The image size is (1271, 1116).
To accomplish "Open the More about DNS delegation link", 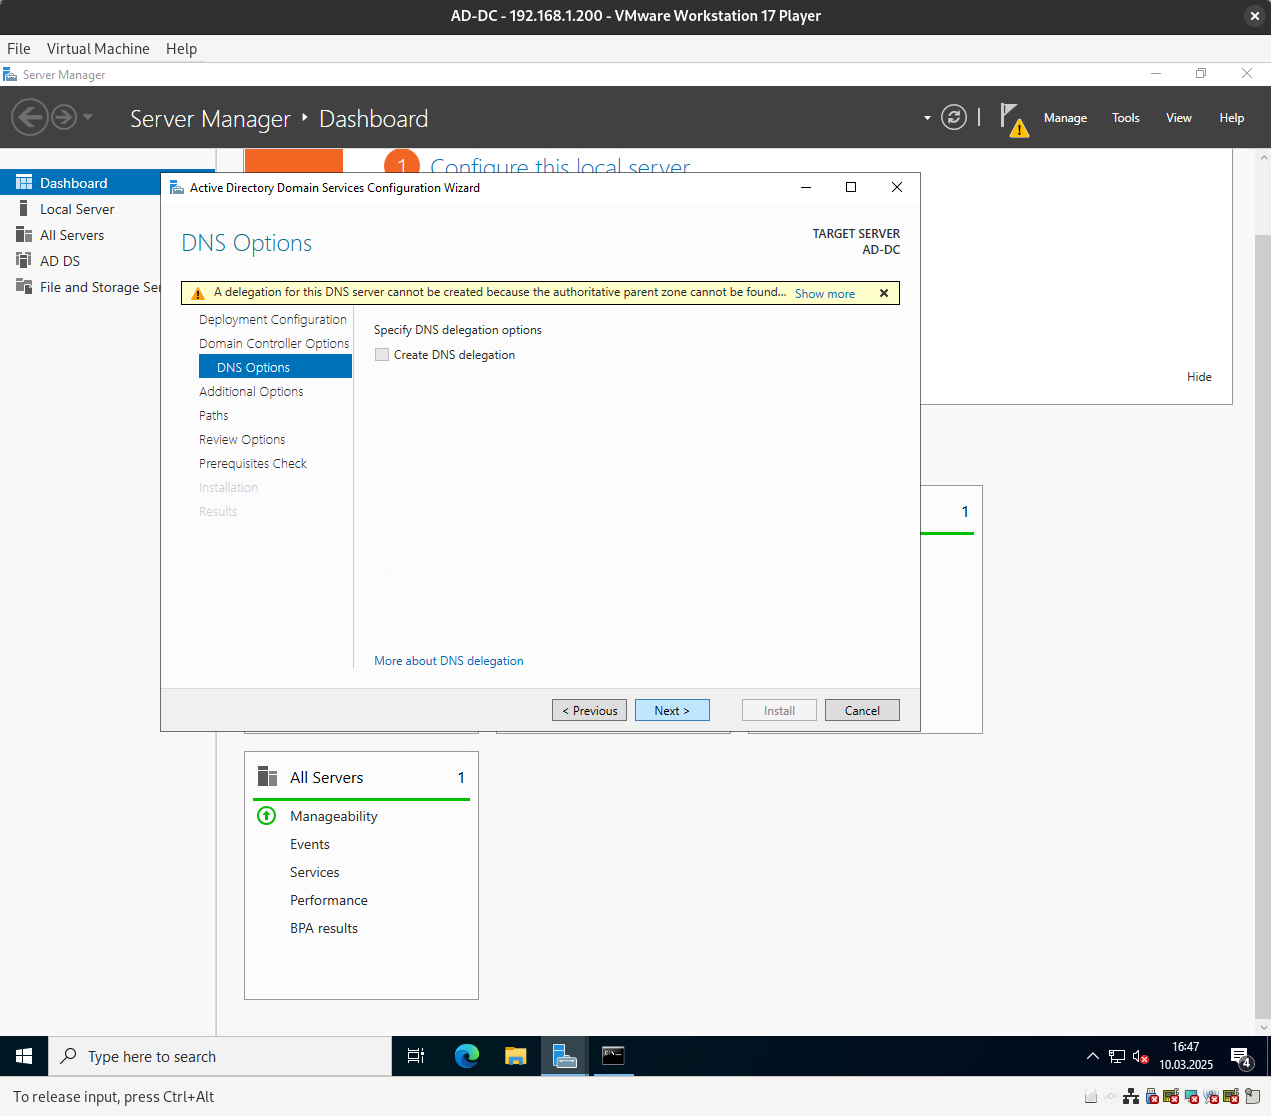I will point(449,661).
